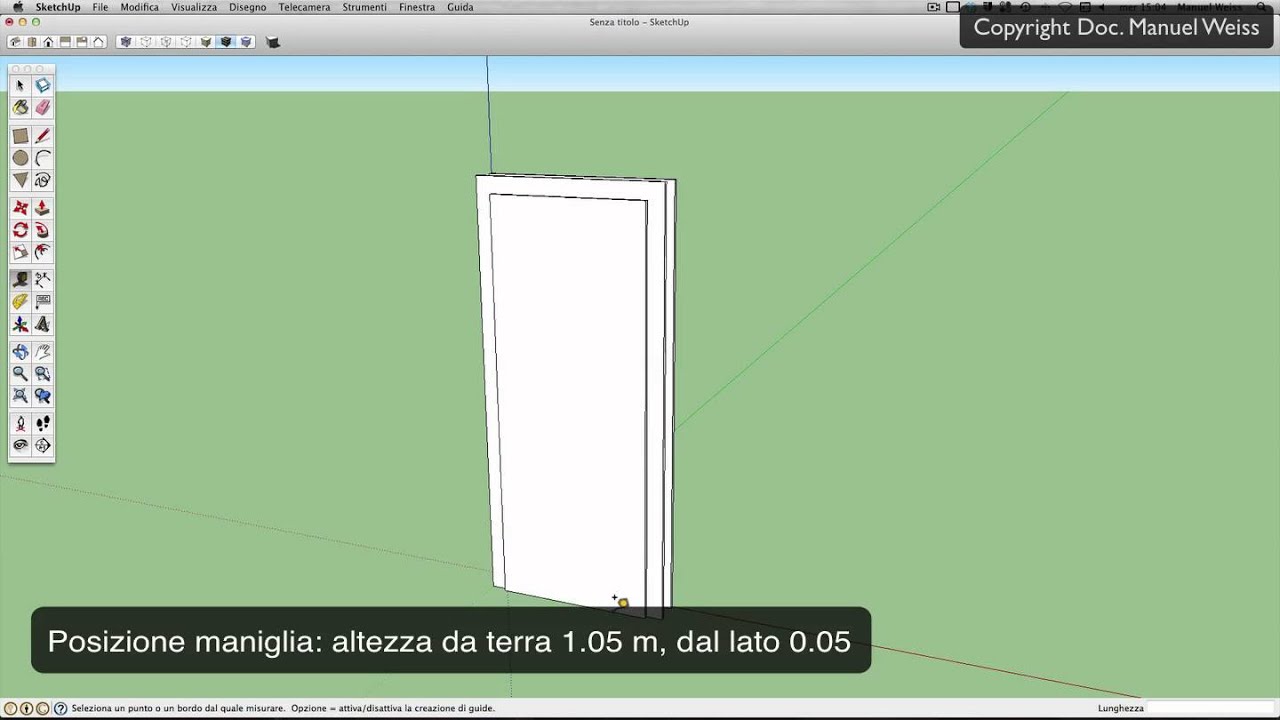1280x720 pixels.
Task: Select the Zoom Window tool
Action: (x=42, y=374)
